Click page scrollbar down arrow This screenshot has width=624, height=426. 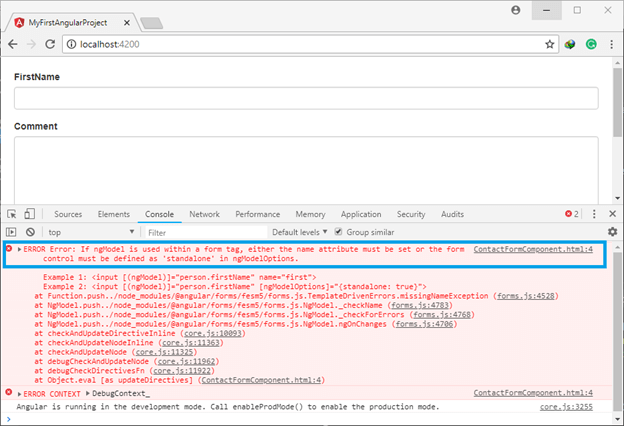tap(618, 198)
